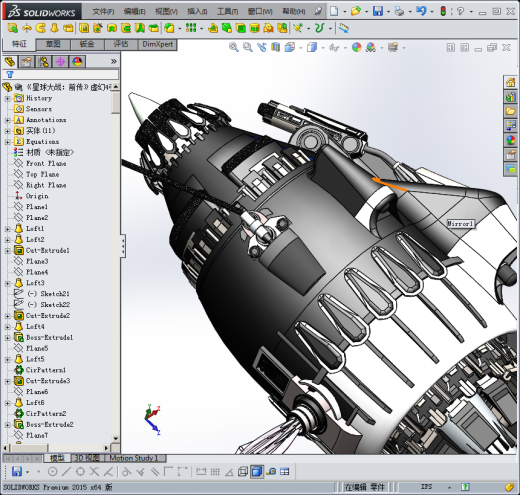
Task: Click the Zoom to Fit magnifier icon
Action: pos(233,47)
